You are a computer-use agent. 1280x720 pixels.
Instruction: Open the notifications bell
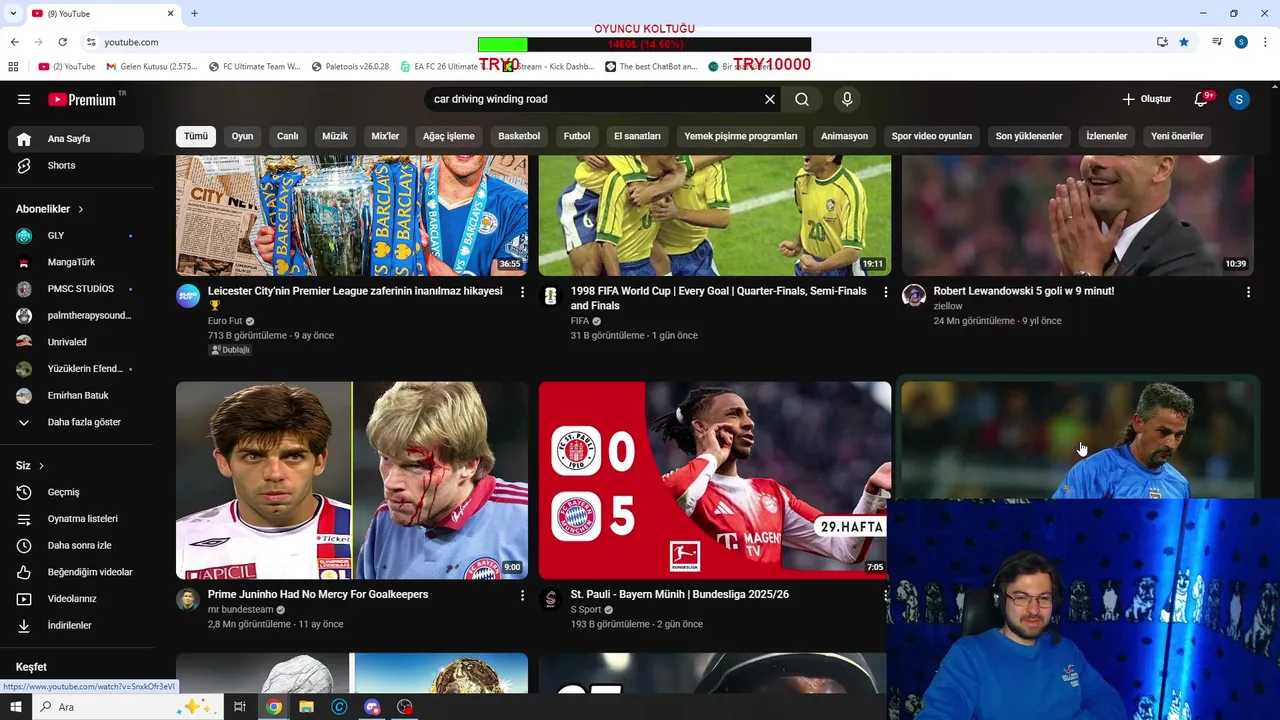(x=1202, y=99)
